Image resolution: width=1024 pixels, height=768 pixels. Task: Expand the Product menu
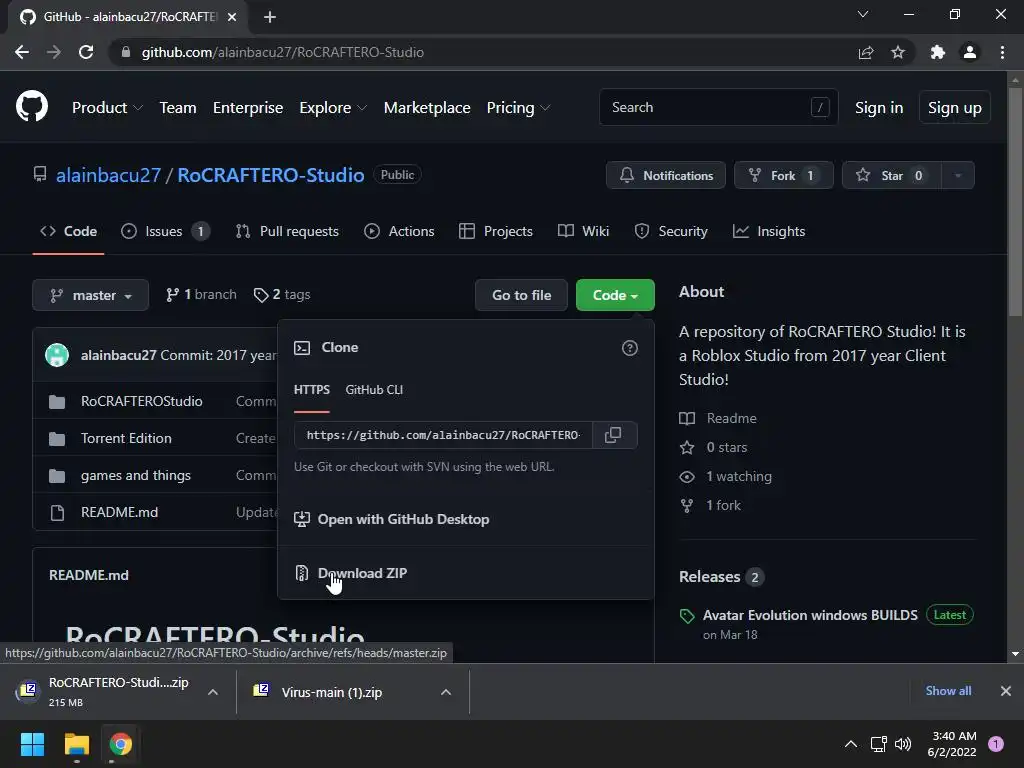click(x=107, y=108)
